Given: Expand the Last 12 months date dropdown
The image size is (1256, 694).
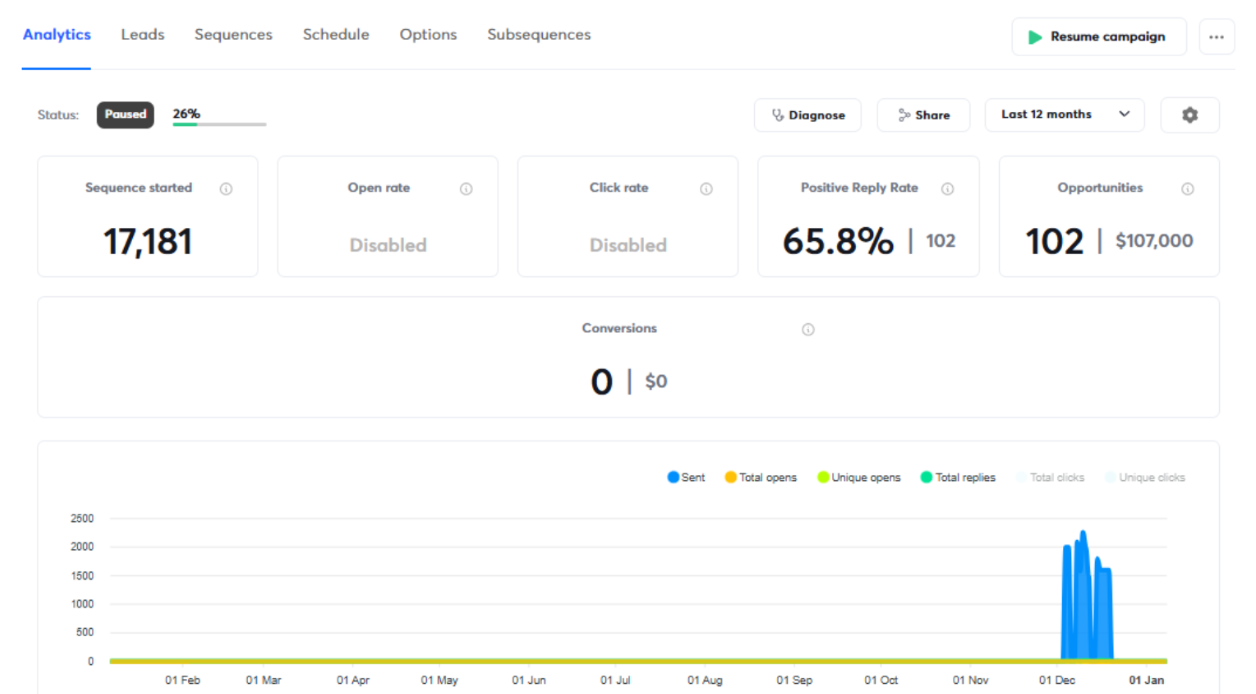Looking at the screenshot, I should (x=1064, y=115).
